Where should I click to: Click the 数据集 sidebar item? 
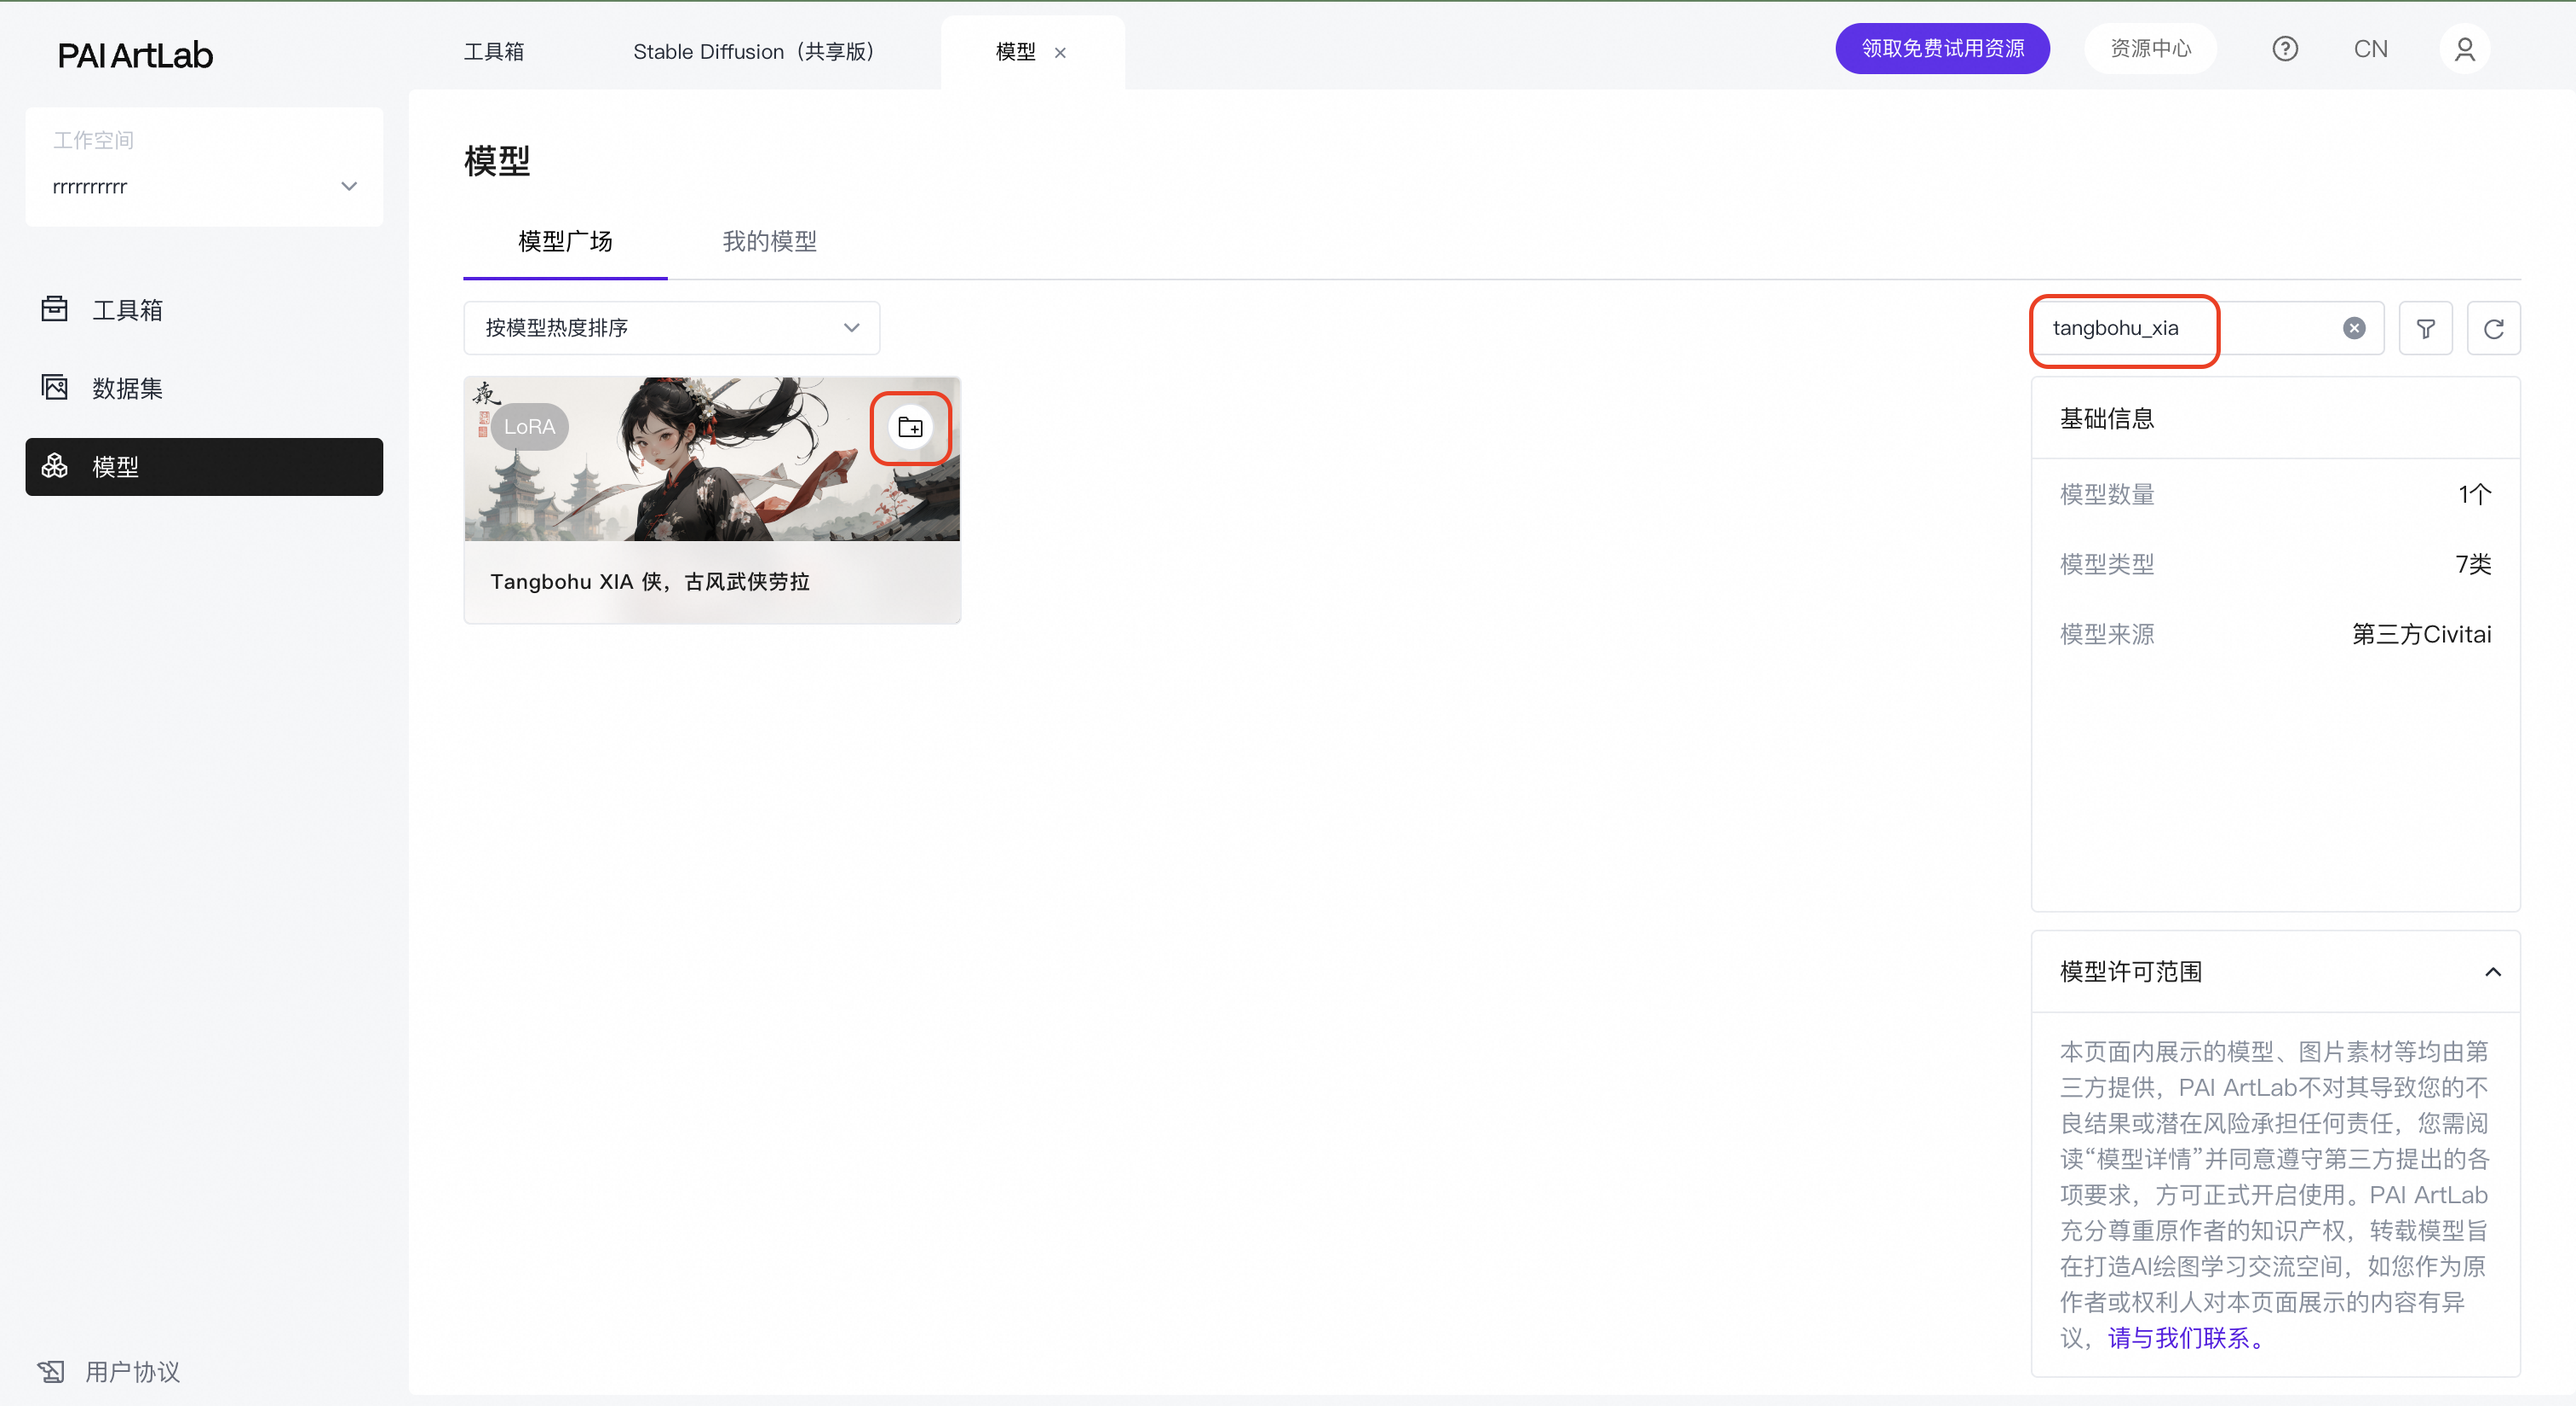pyautogui.click(x=127, y=388)
